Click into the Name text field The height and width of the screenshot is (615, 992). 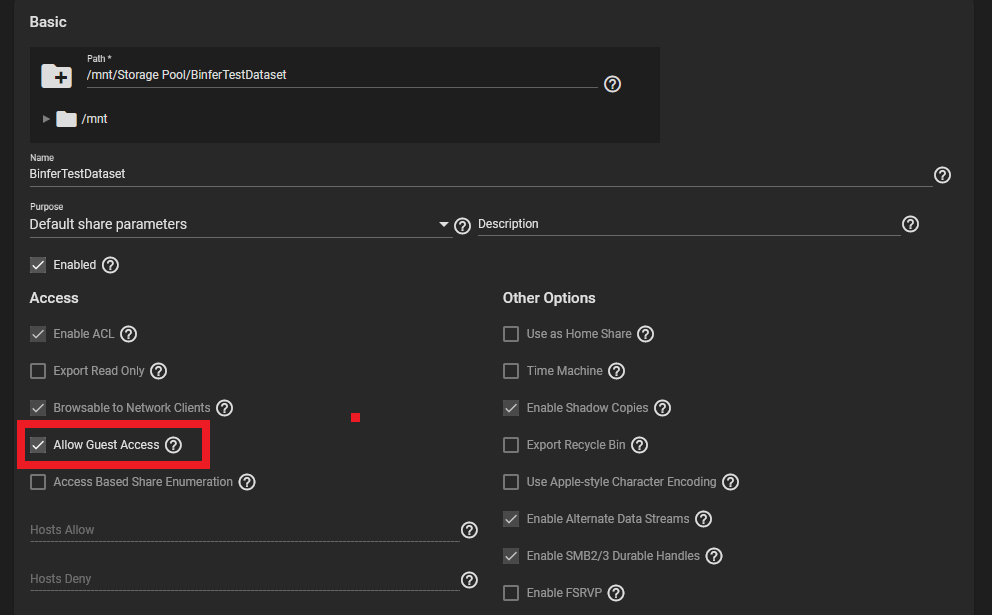tap(481, 174)
